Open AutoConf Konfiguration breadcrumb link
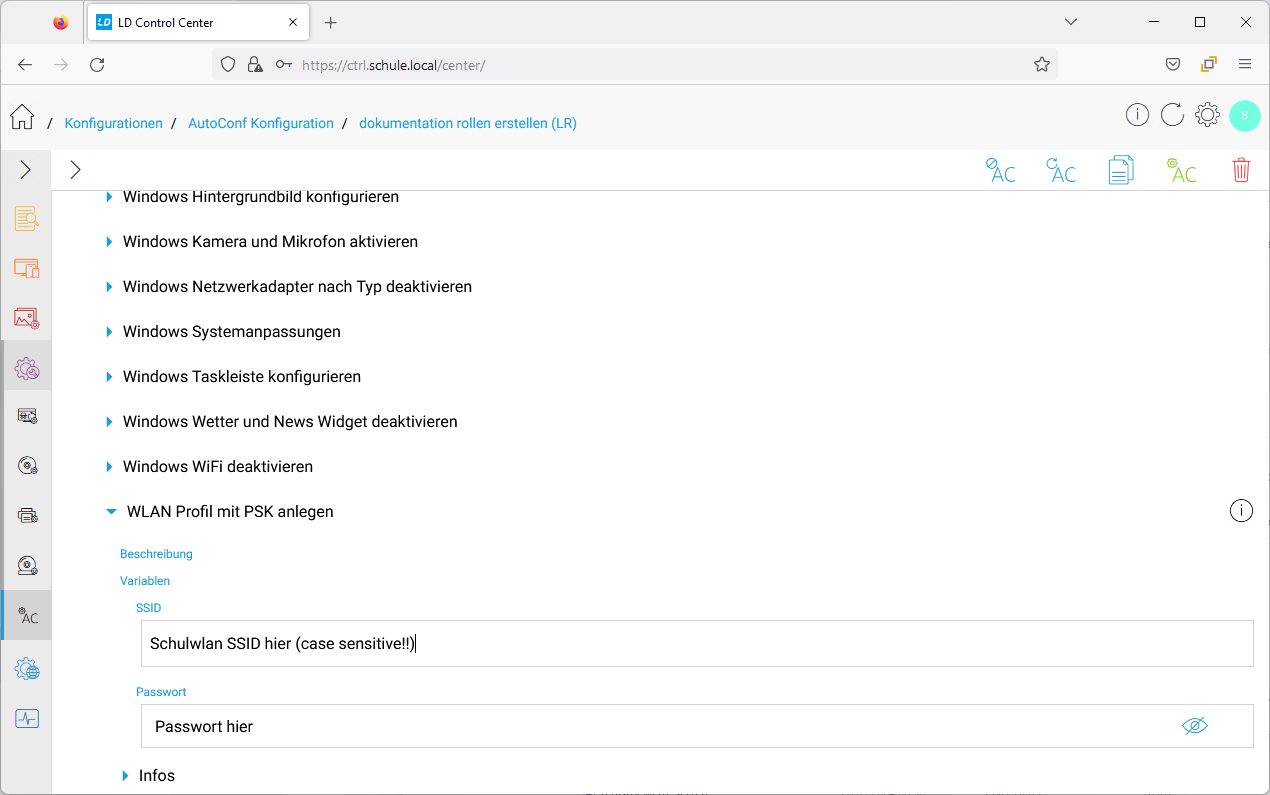1270x795 pixels. pos(261,123)
